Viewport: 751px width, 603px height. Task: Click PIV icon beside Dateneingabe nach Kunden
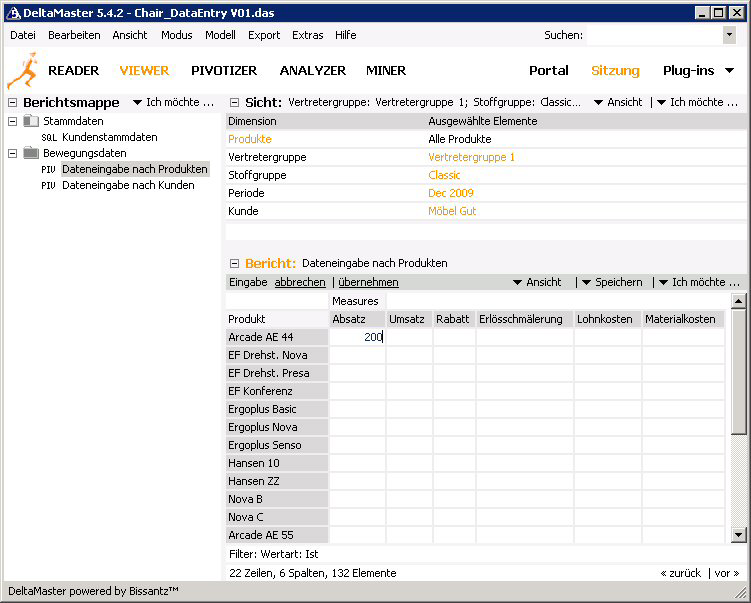point(48,185)
